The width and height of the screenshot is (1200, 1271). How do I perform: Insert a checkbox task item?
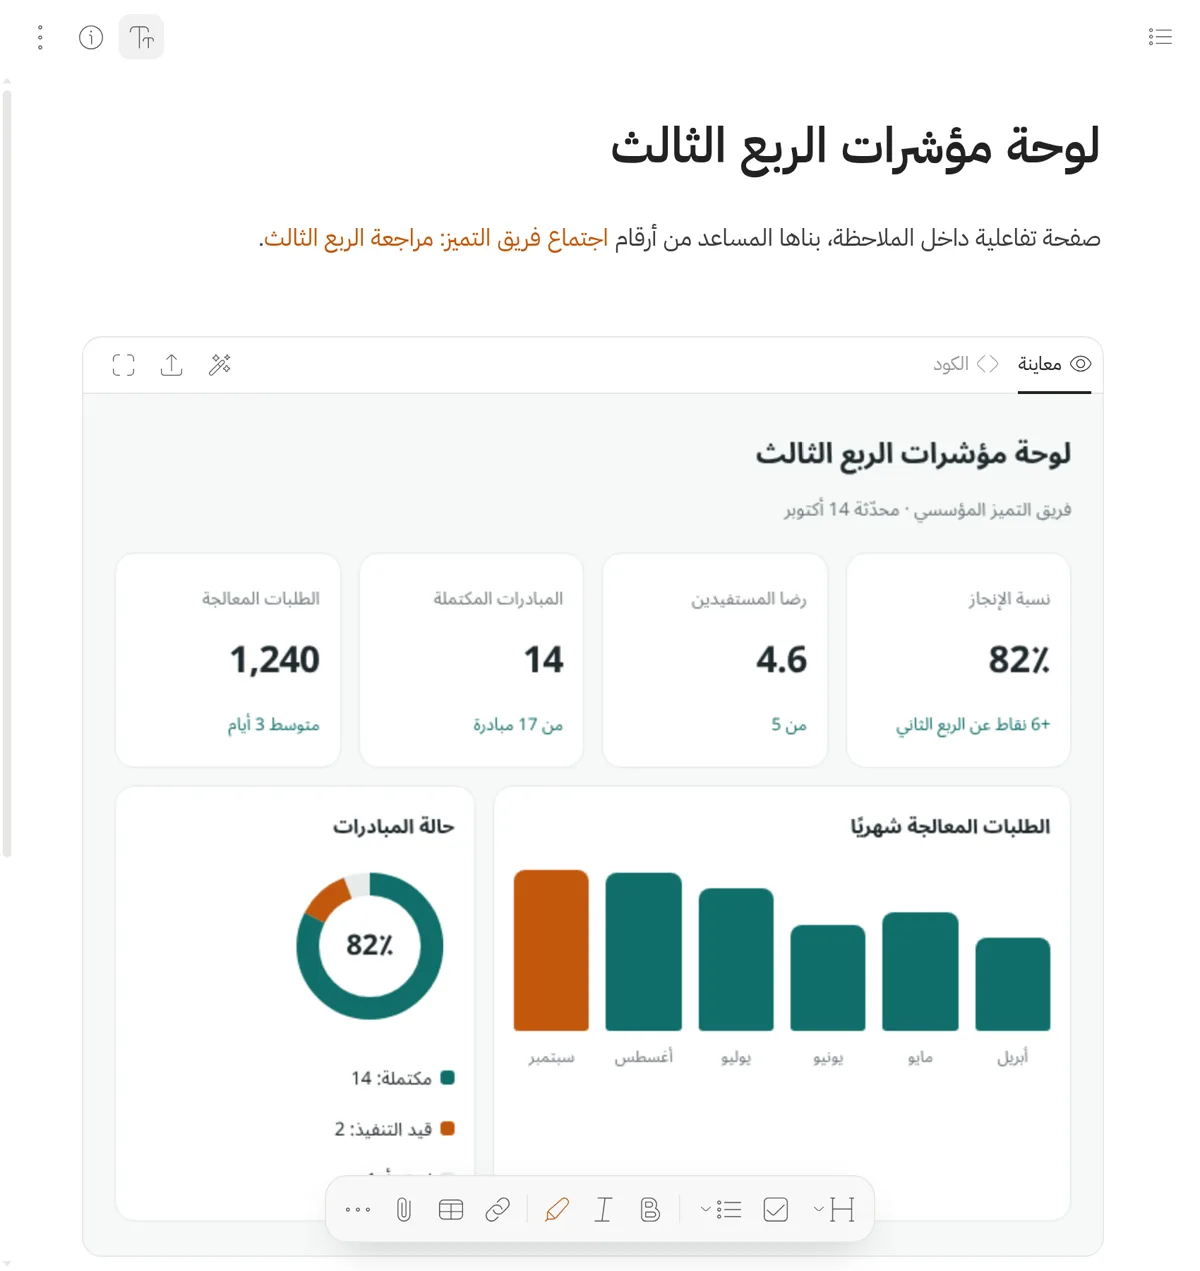776,1210
